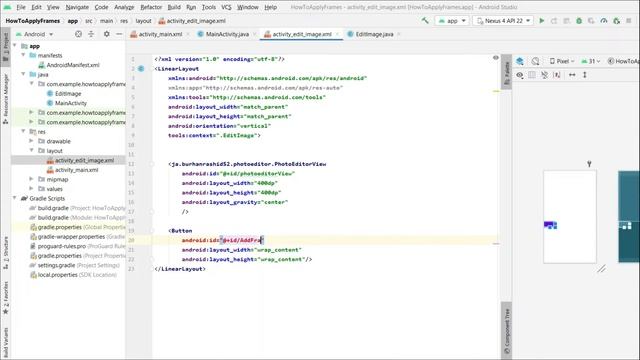Click the Run with Coverage icon
Screen dimensions: 640x360
[x=591, y=20]
